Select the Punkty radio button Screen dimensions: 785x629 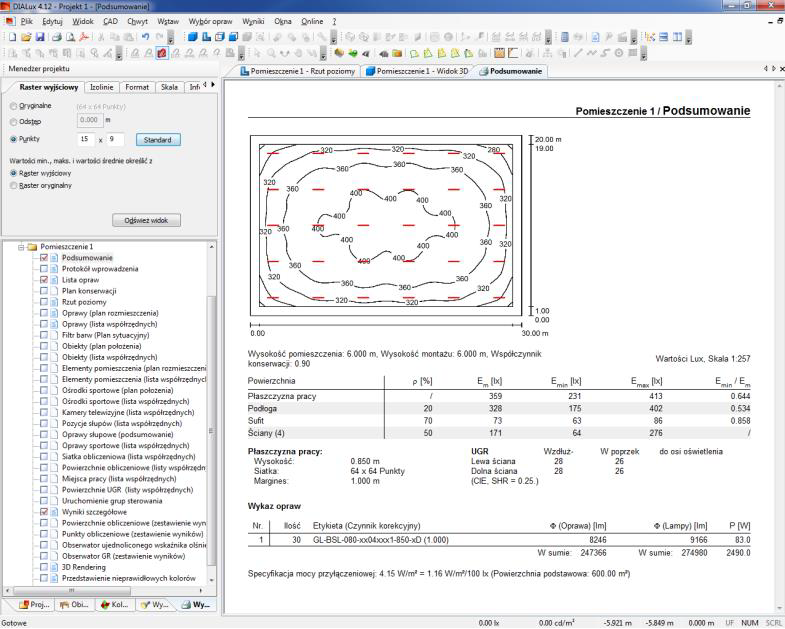coord(14,139)
